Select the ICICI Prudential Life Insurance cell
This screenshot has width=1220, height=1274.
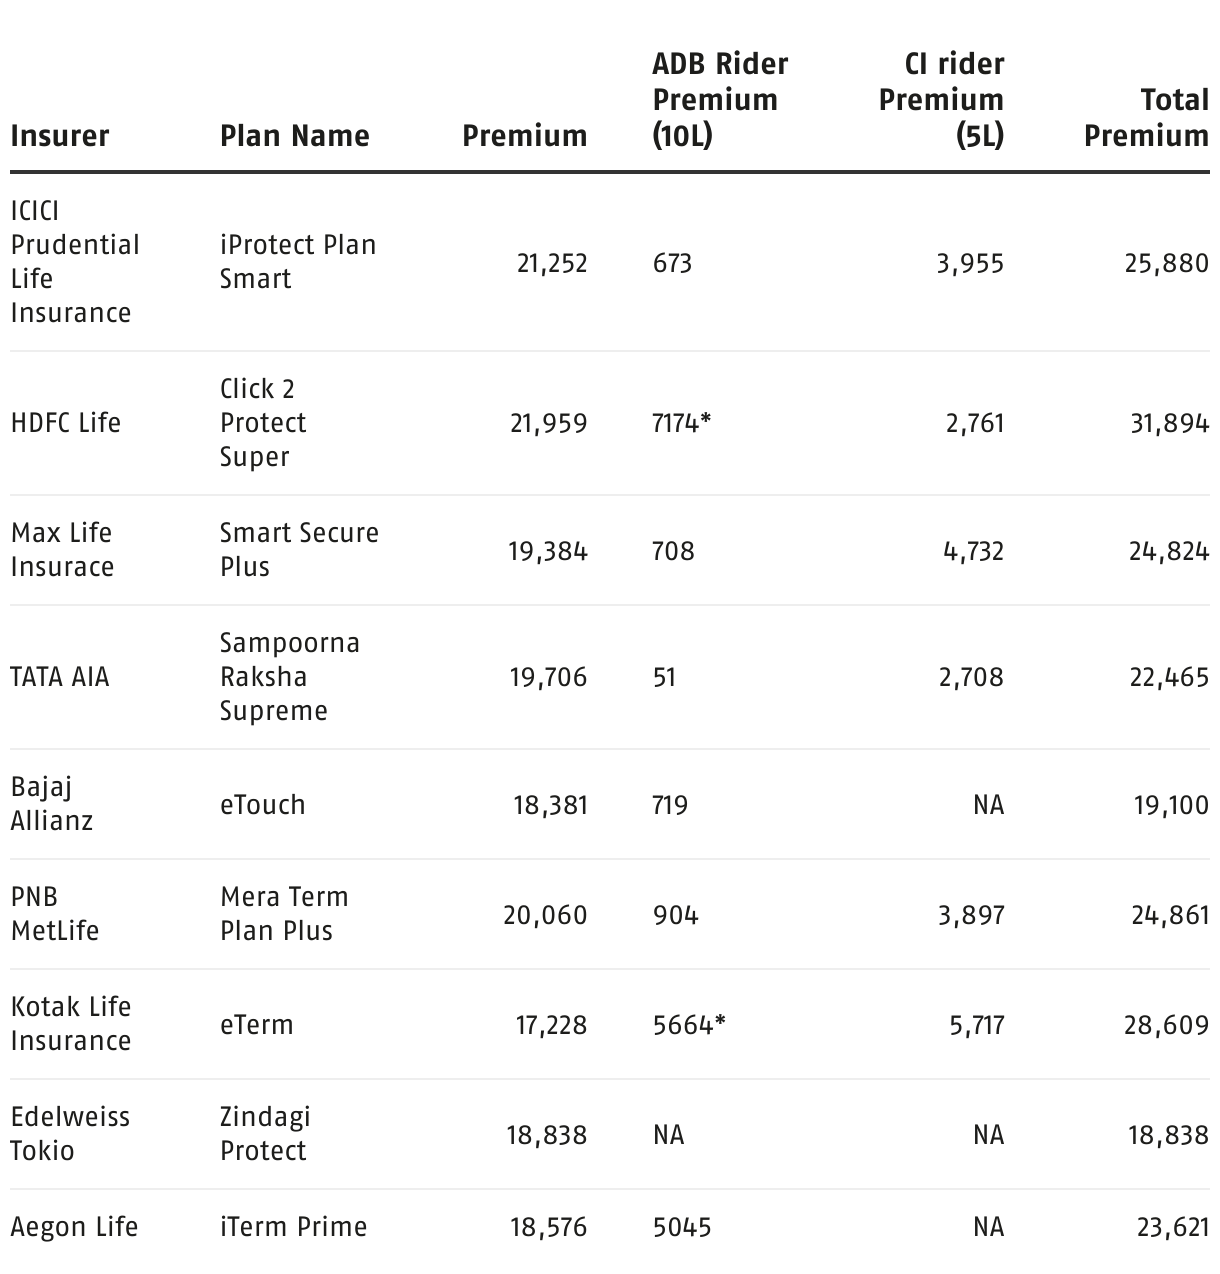[x=75, y=262]
